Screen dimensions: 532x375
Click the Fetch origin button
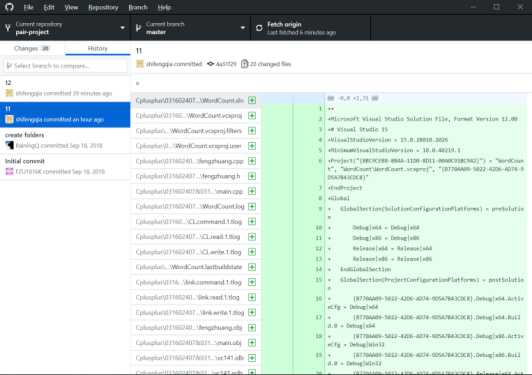click(310, 28)
